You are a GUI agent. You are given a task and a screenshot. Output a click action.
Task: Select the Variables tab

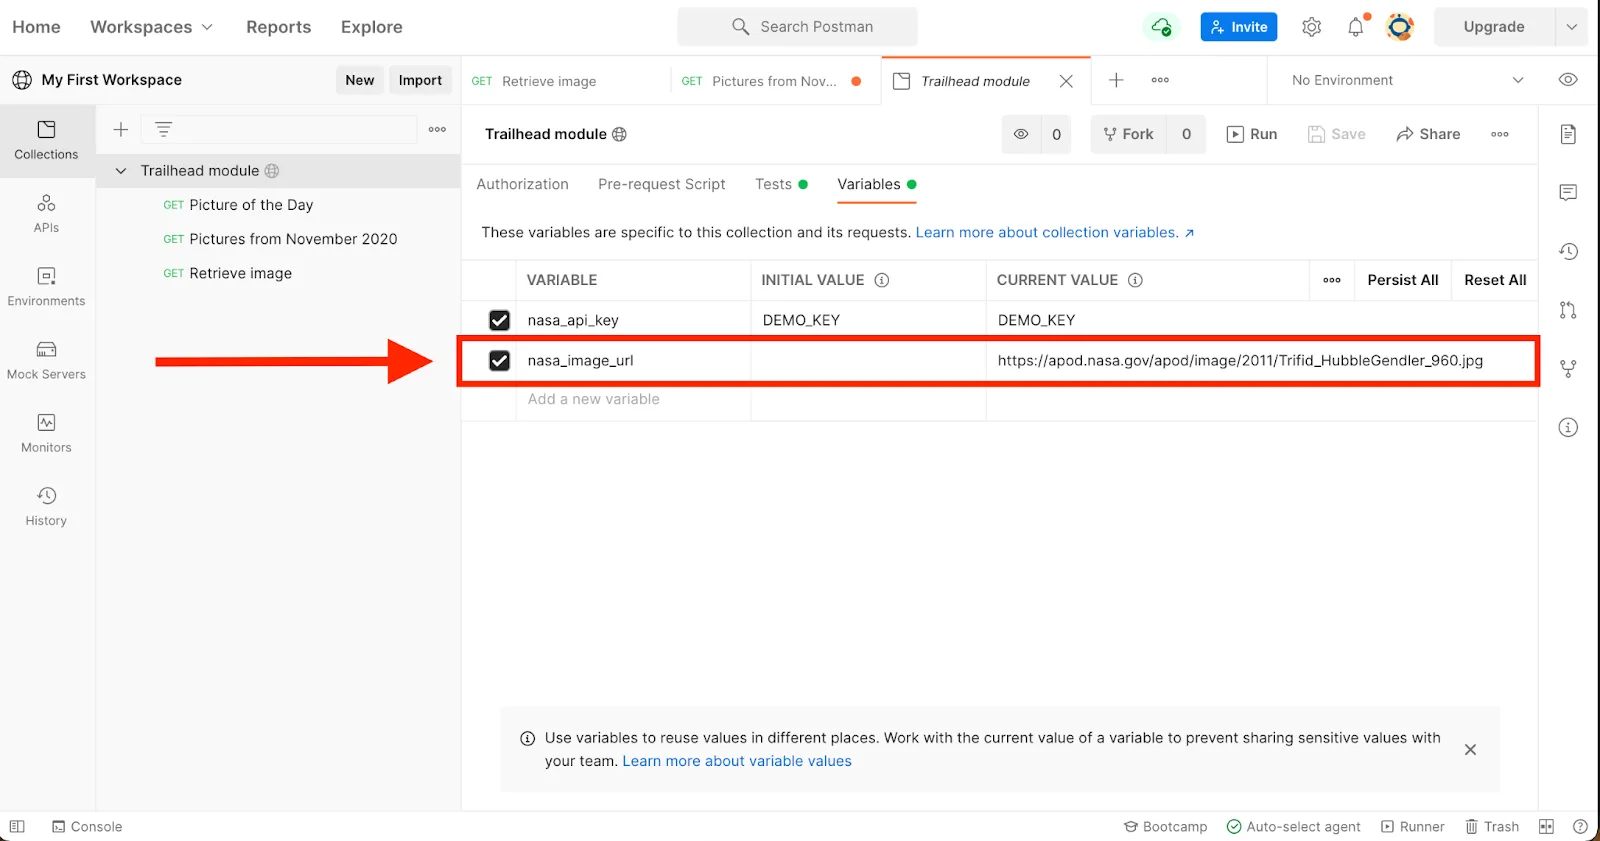coord(876,184)
